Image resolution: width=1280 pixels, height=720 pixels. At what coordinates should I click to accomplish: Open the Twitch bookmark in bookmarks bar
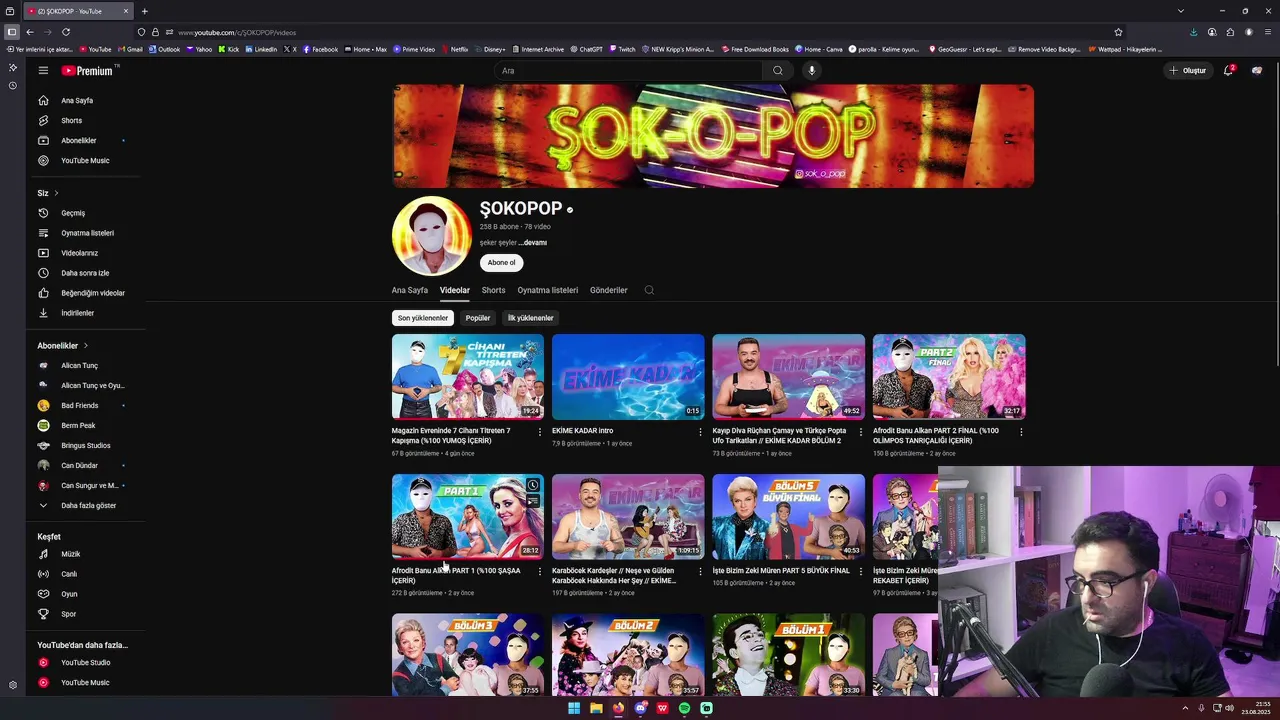pos(622,49)
